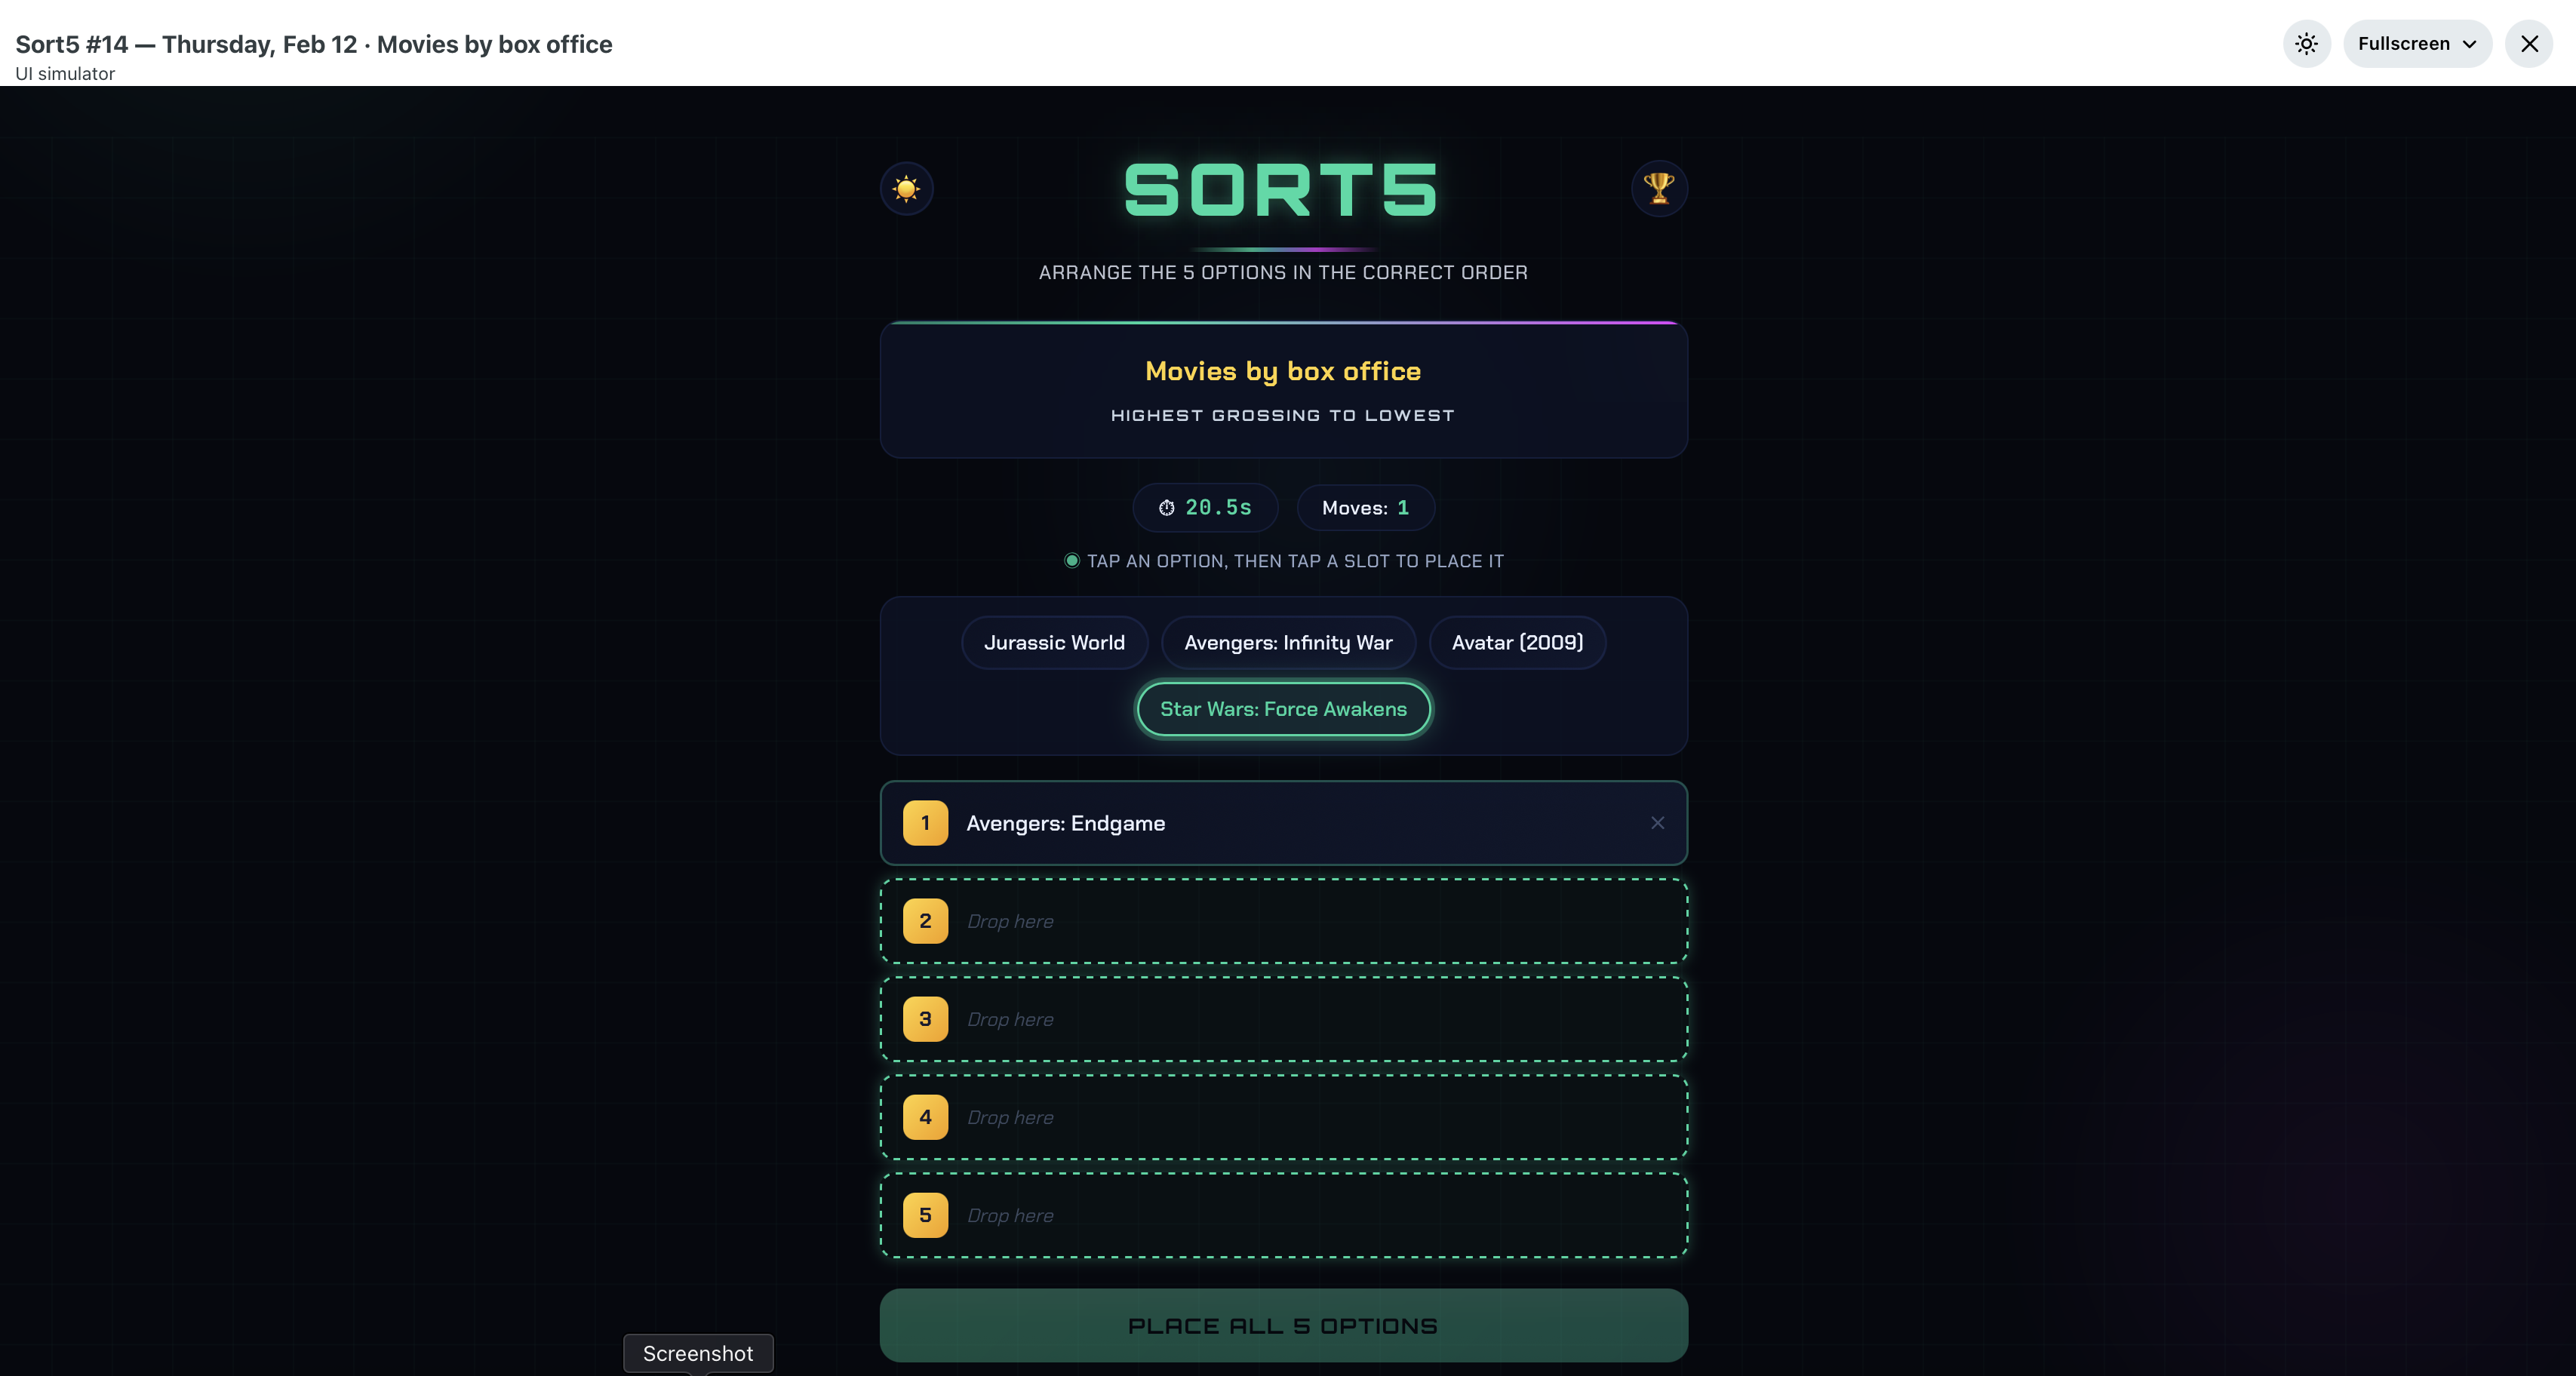Open the trophy leaderboard icon
The image size is (2576, 1376).
(x=1659, y=188)
